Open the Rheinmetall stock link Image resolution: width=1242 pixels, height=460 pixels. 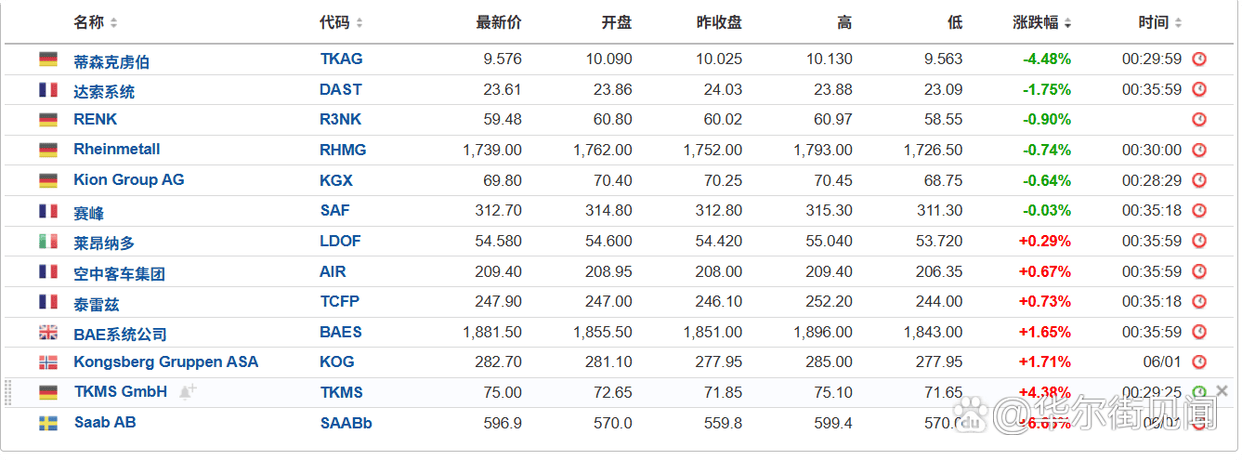tap(117, 150)
